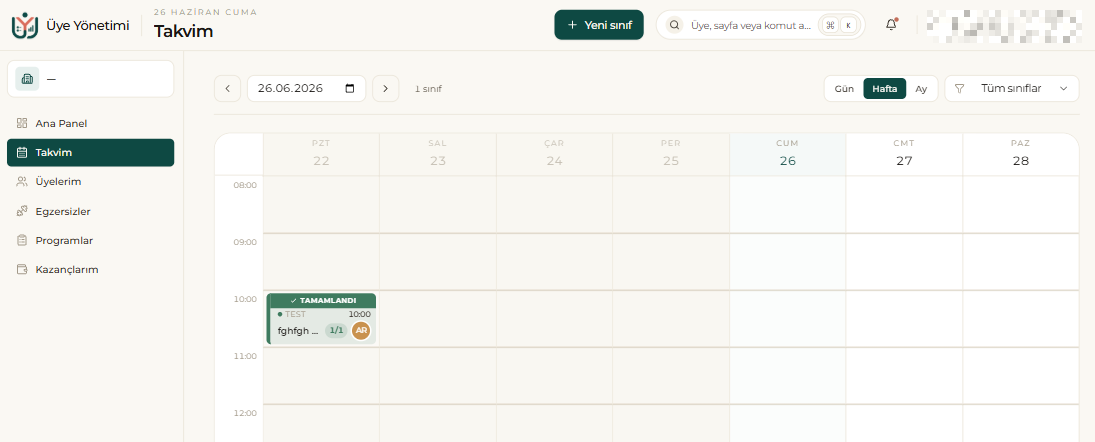Open calendar picker icon in date field

(350, 89)
